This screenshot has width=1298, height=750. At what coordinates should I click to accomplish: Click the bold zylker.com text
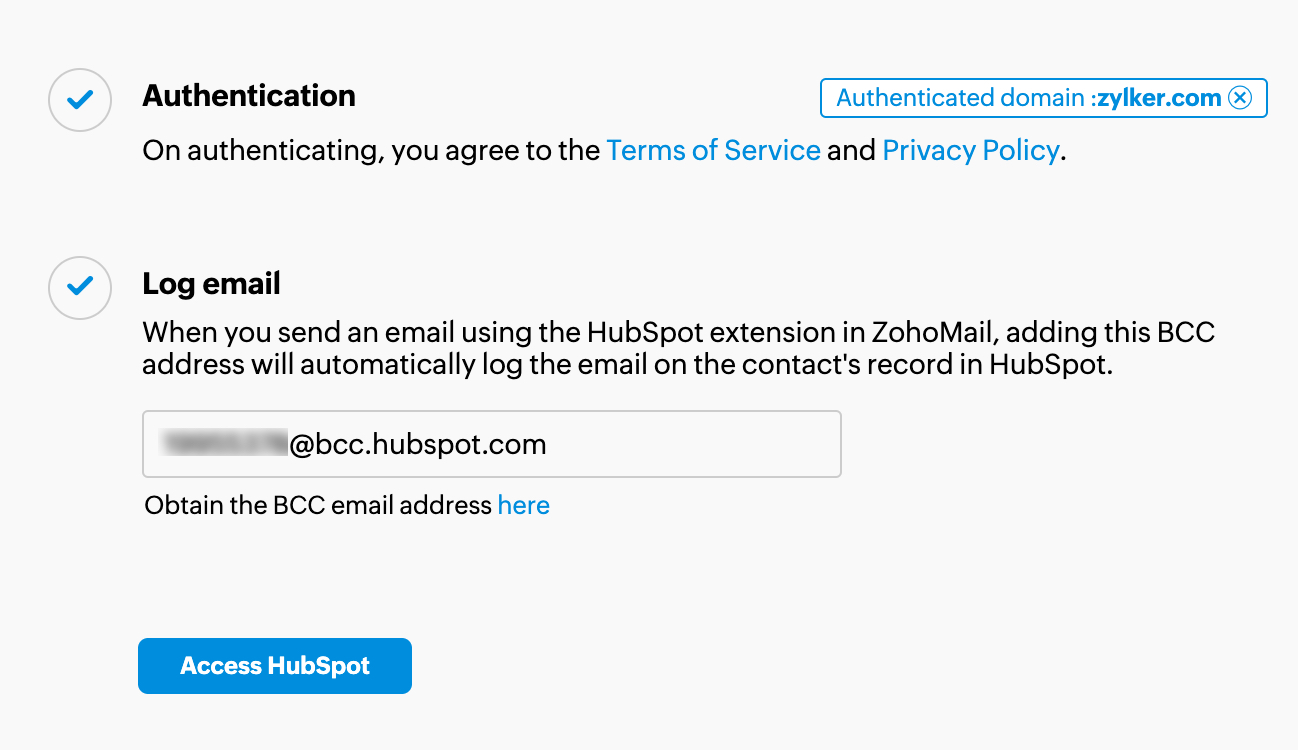click(x=1159, y=98)
